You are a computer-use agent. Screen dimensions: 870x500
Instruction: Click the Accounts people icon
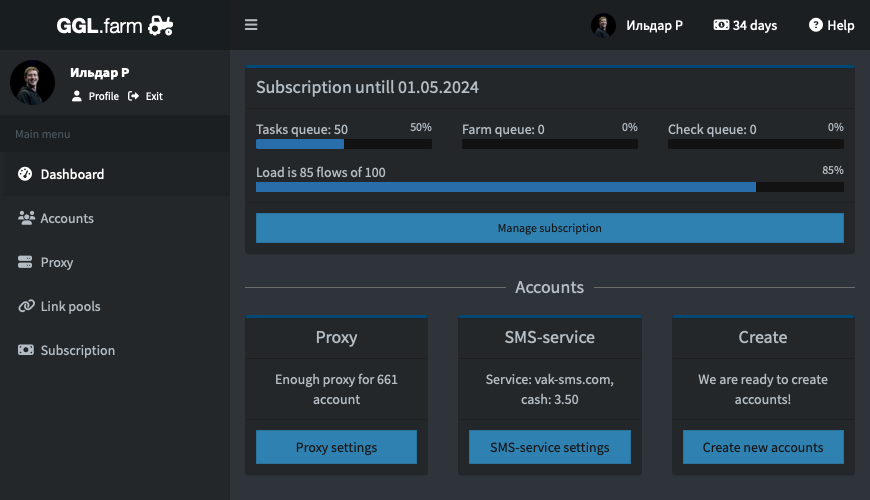pos(26,218)
